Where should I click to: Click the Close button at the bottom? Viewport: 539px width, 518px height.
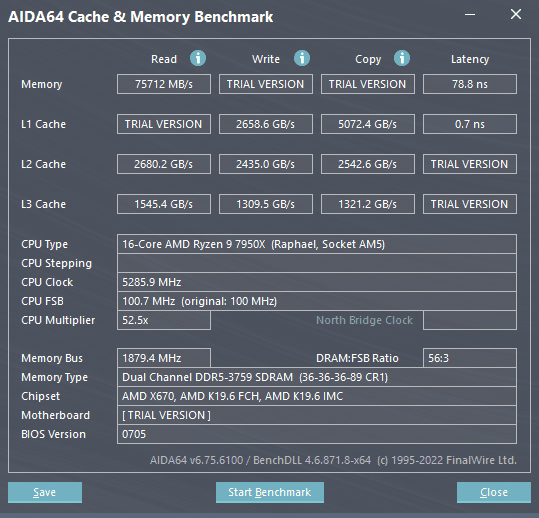[494, 492]
